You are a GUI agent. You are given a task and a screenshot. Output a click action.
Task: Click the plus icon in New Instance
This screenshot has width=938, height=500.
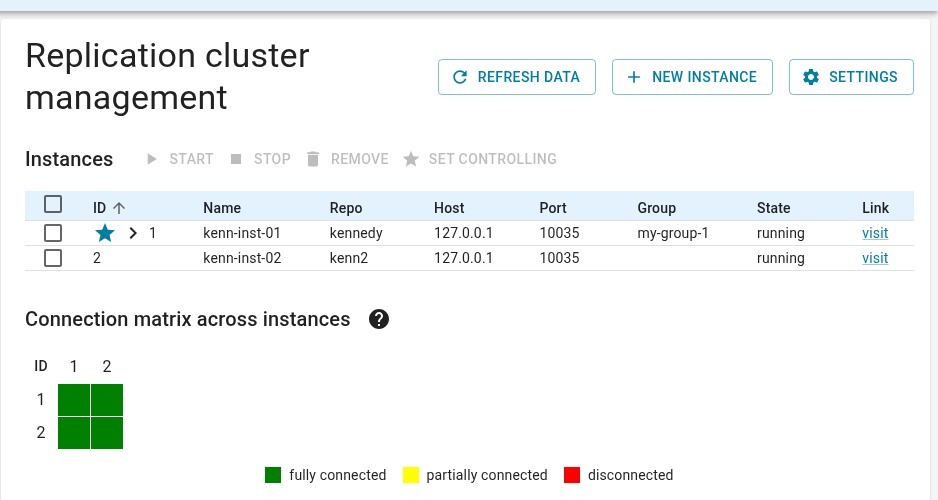click(x=634, y=77)
